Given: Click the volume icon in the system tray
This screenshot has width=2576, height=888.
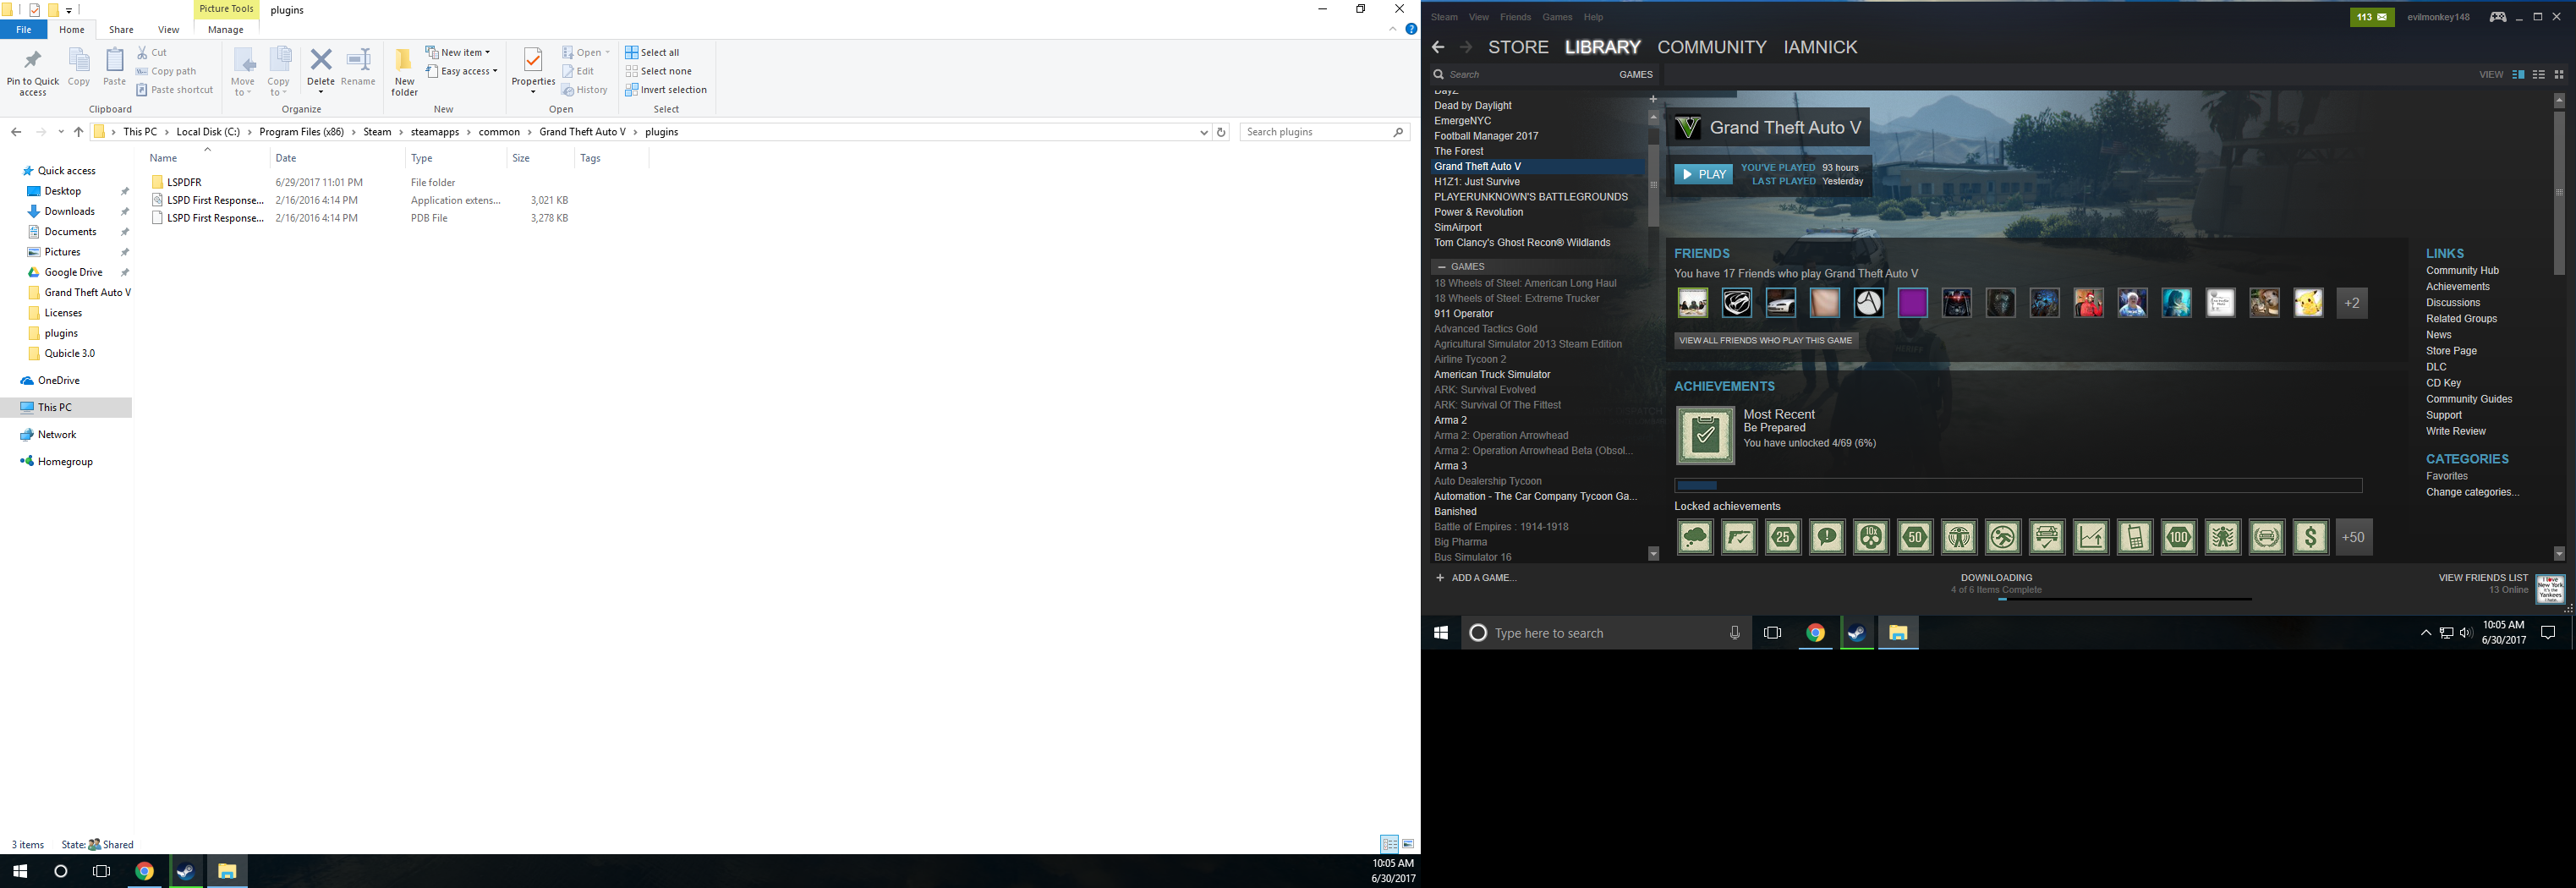Looking at the screenshot, I should pos(2465,633).
